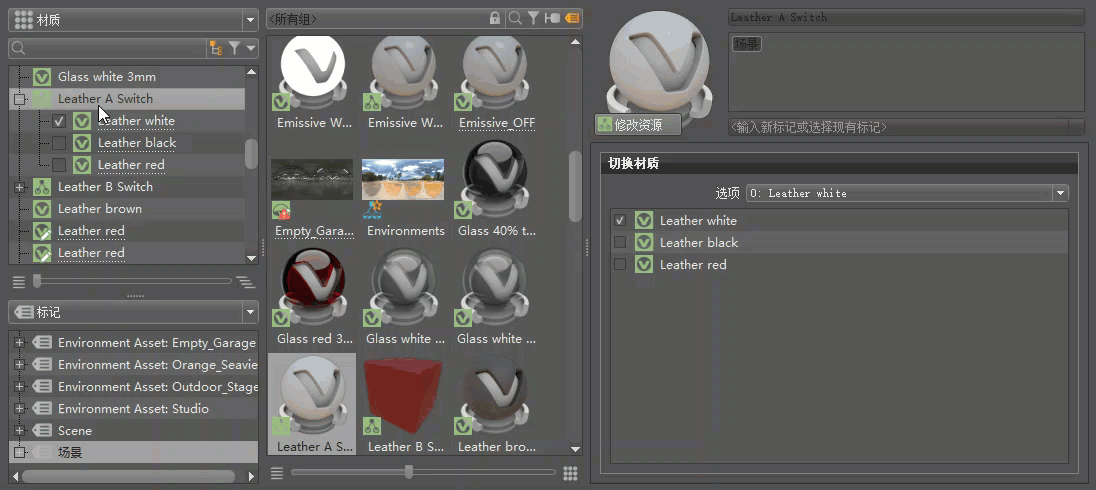Click the thumbnail grid scroll-down arrow

(575, 449)
